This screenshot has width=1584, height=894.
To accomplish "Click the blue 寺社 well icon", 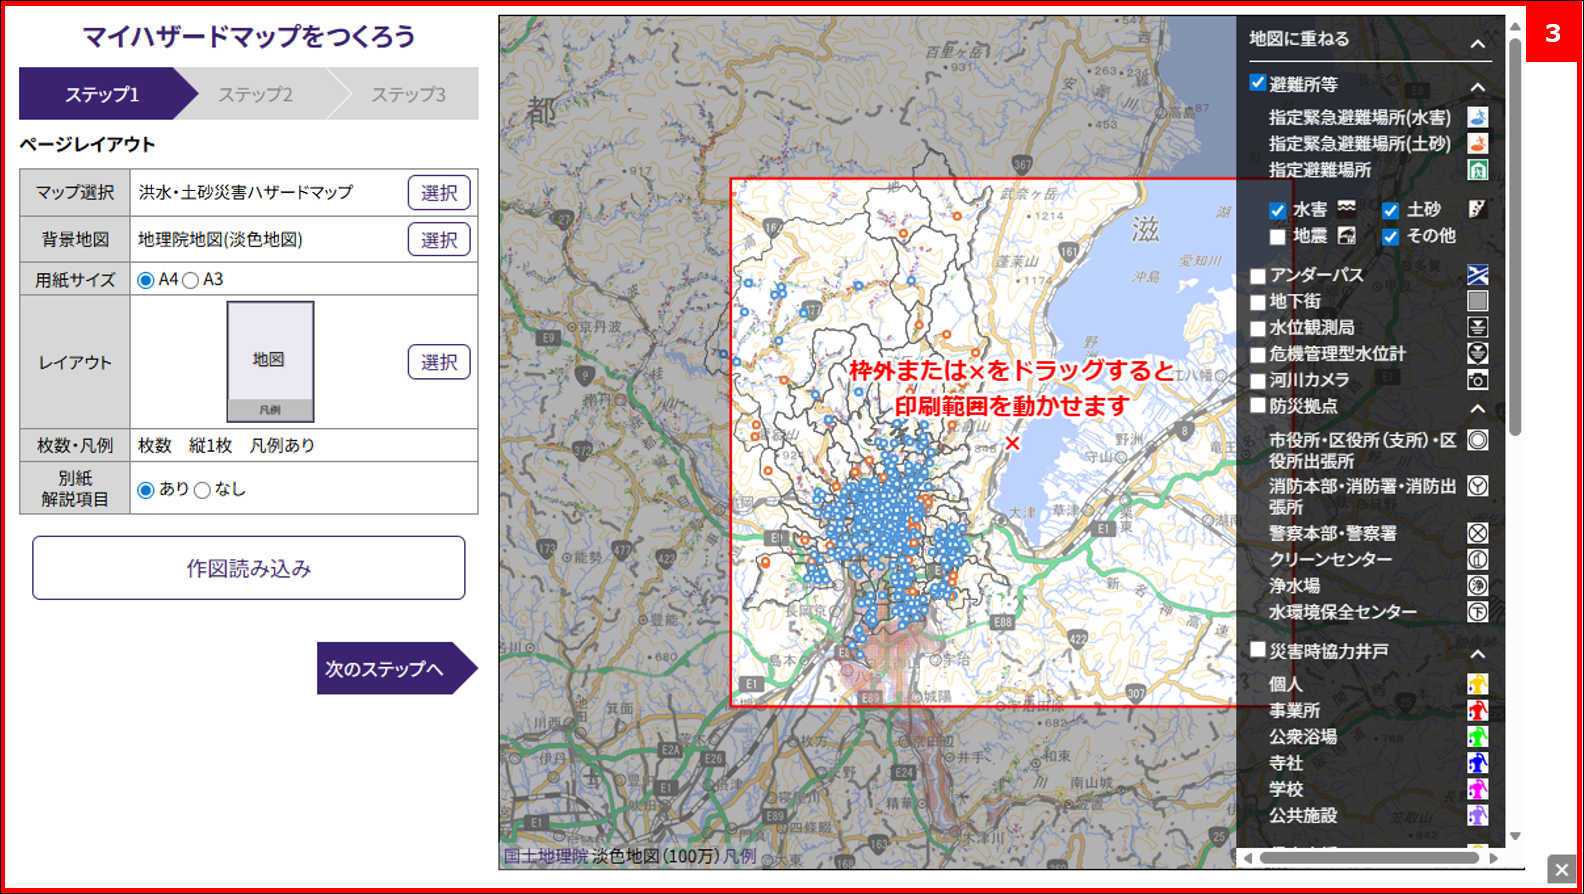I will 1477,762.
